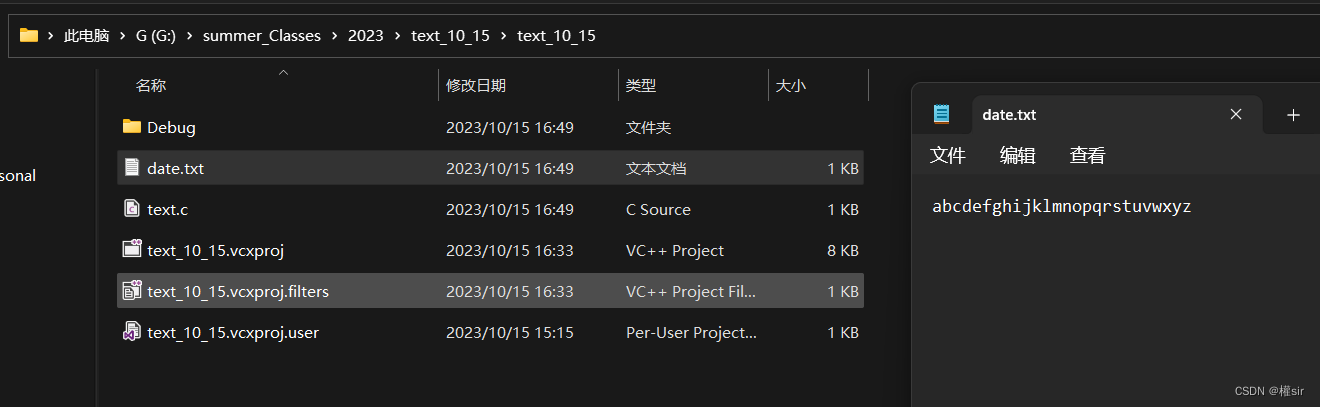Click 文件夹 type of Debug

[648, 128]
